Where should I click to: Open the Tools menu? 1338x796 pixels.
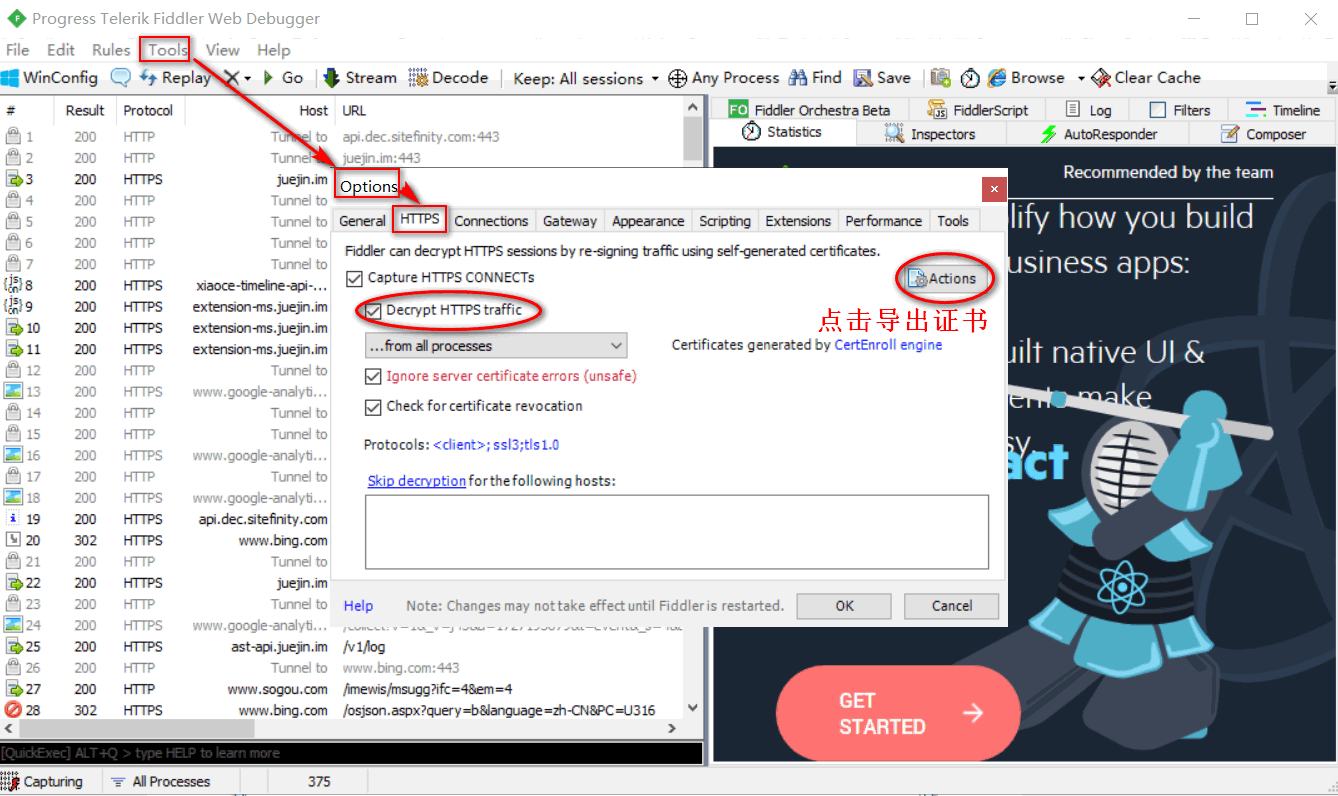pyautogui.click(x=168, y=50)
